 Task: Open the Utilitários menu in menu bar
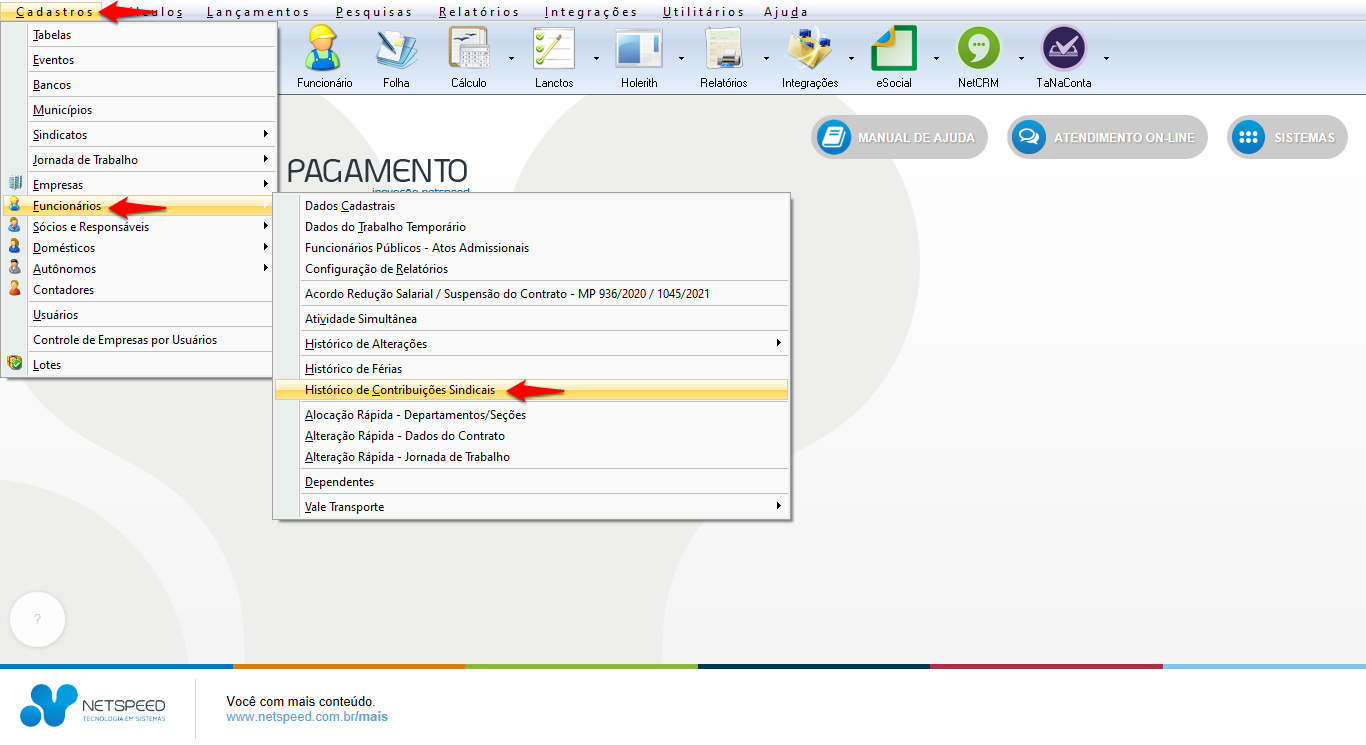(x=703, y=12)
